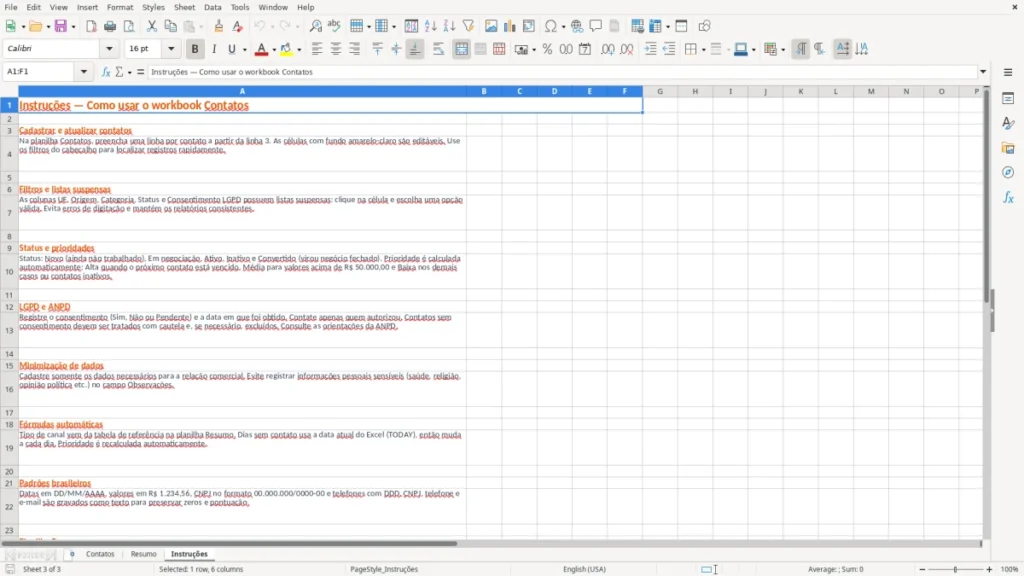This screenshot has height=576, width=1024.
Task: Align cell contents to top
Action: (377, 49)
